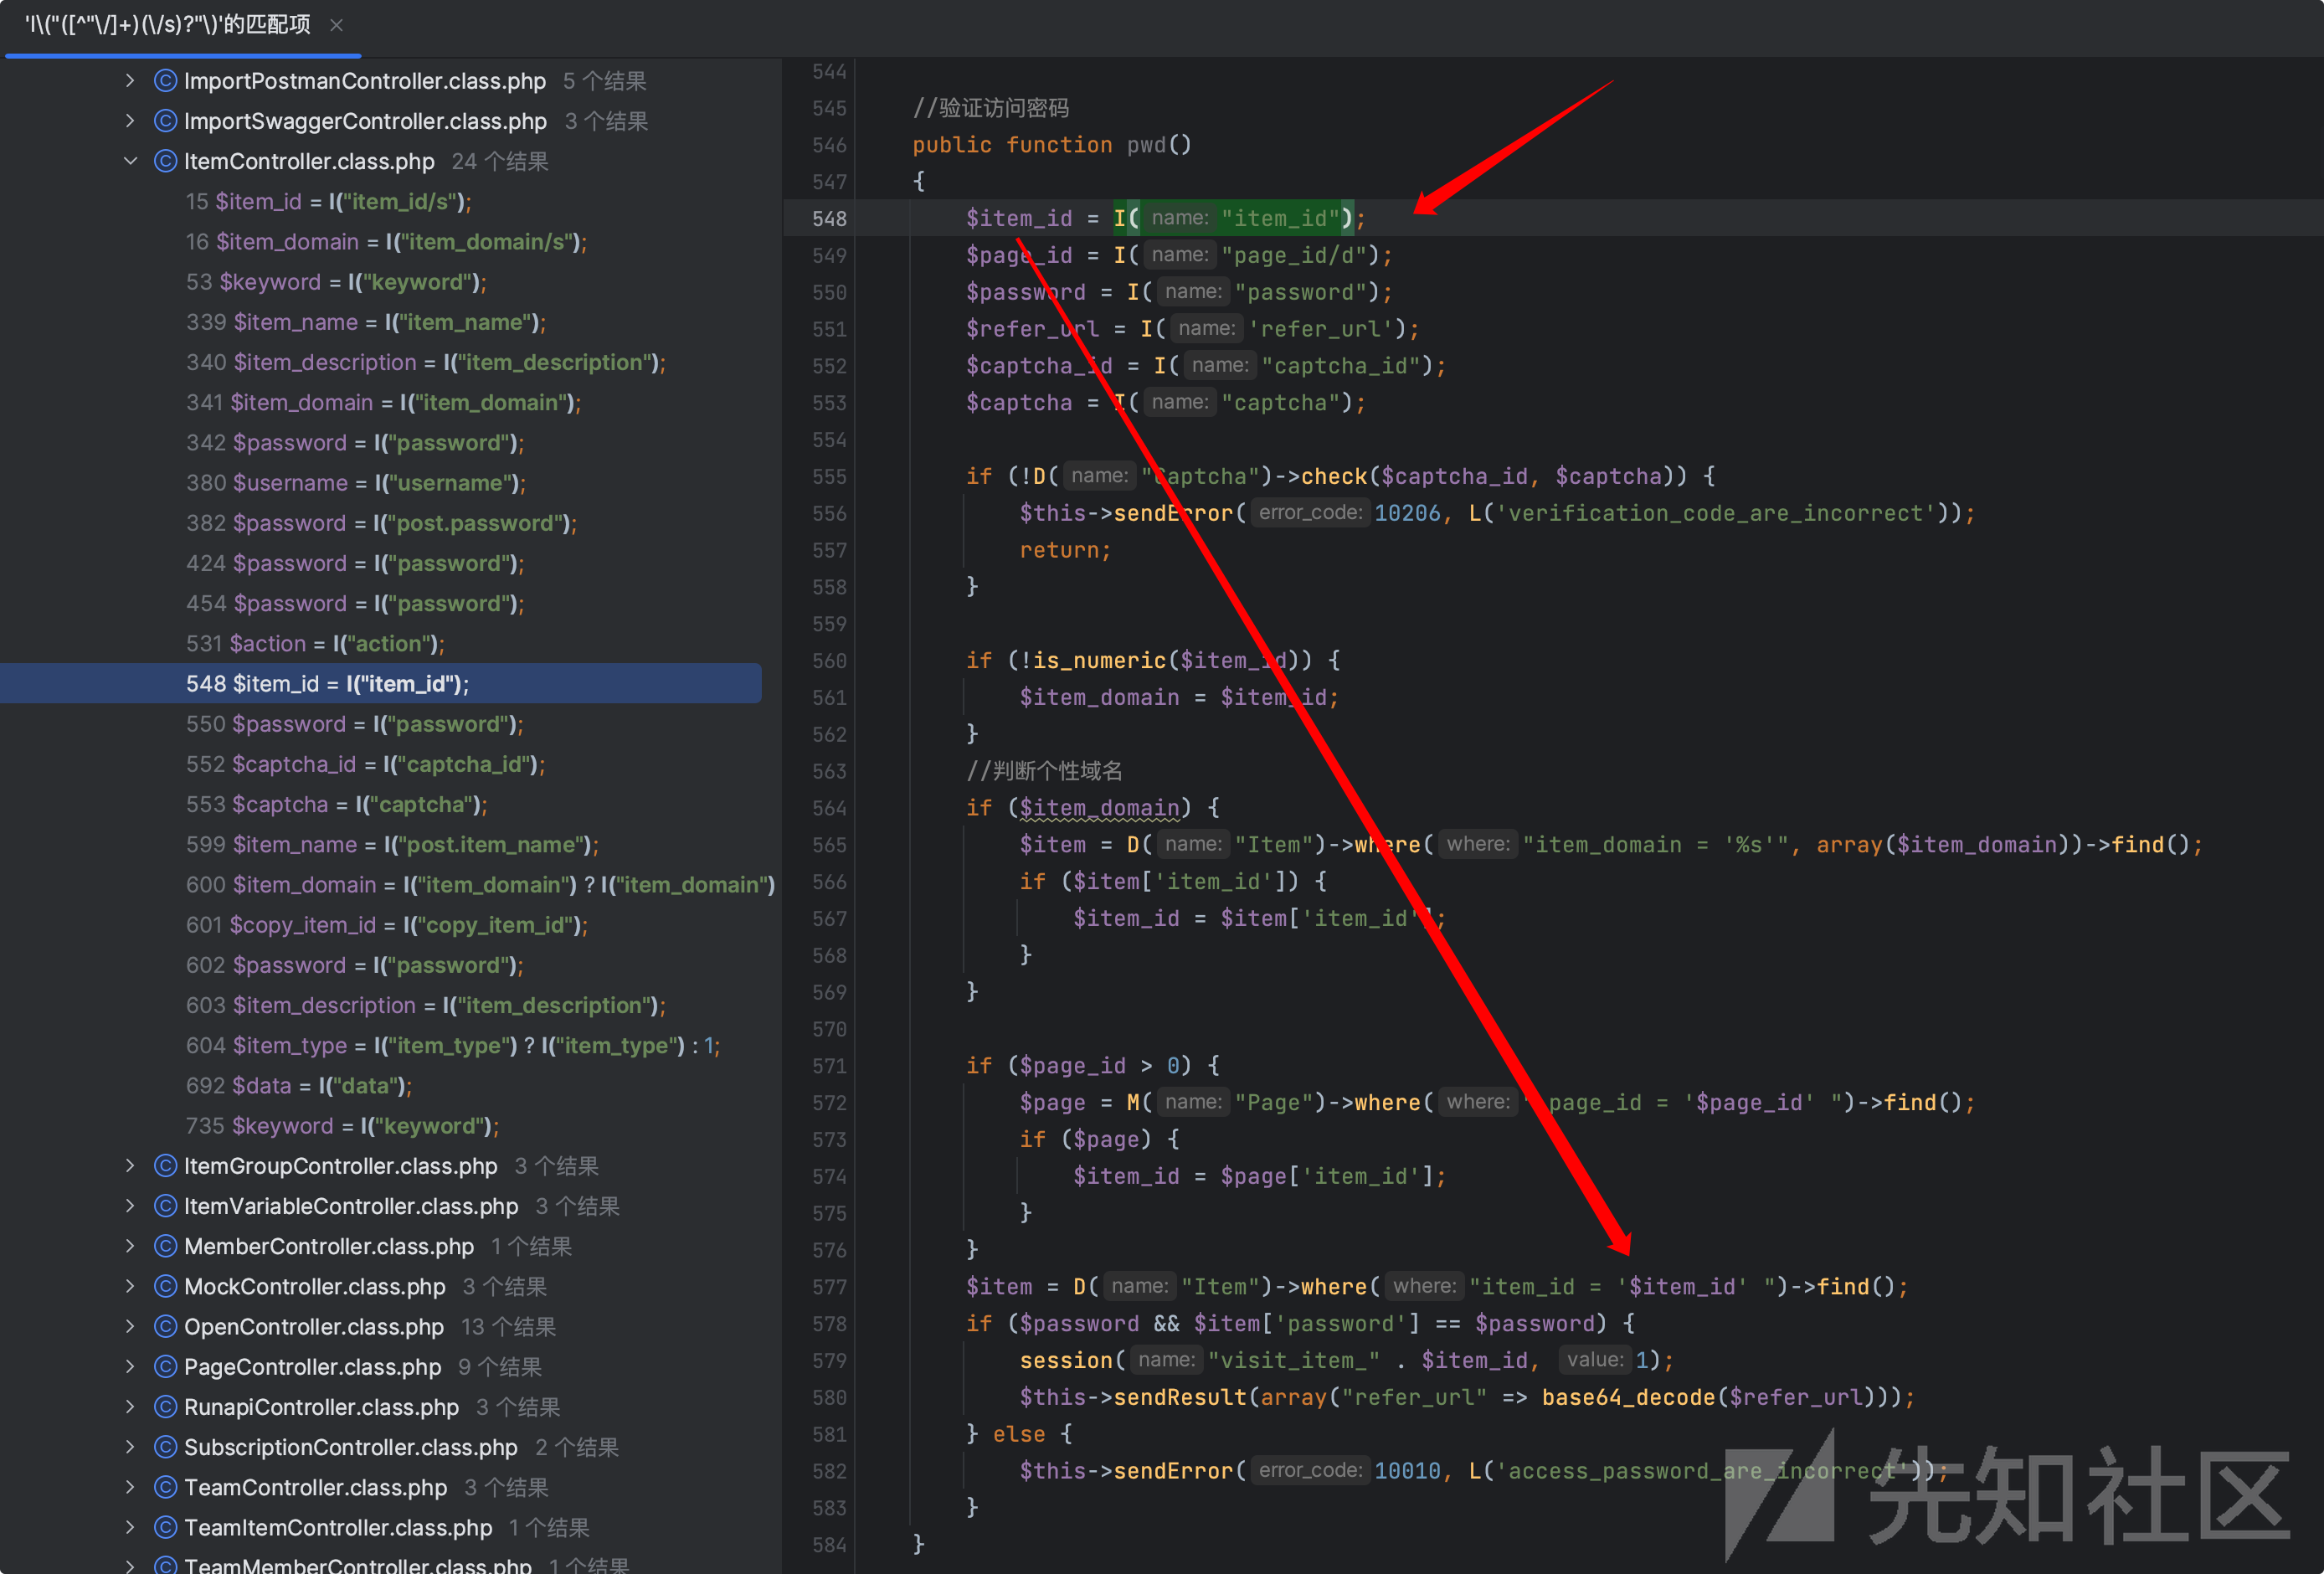Expand MockController.class.php results

(130, 1286)
